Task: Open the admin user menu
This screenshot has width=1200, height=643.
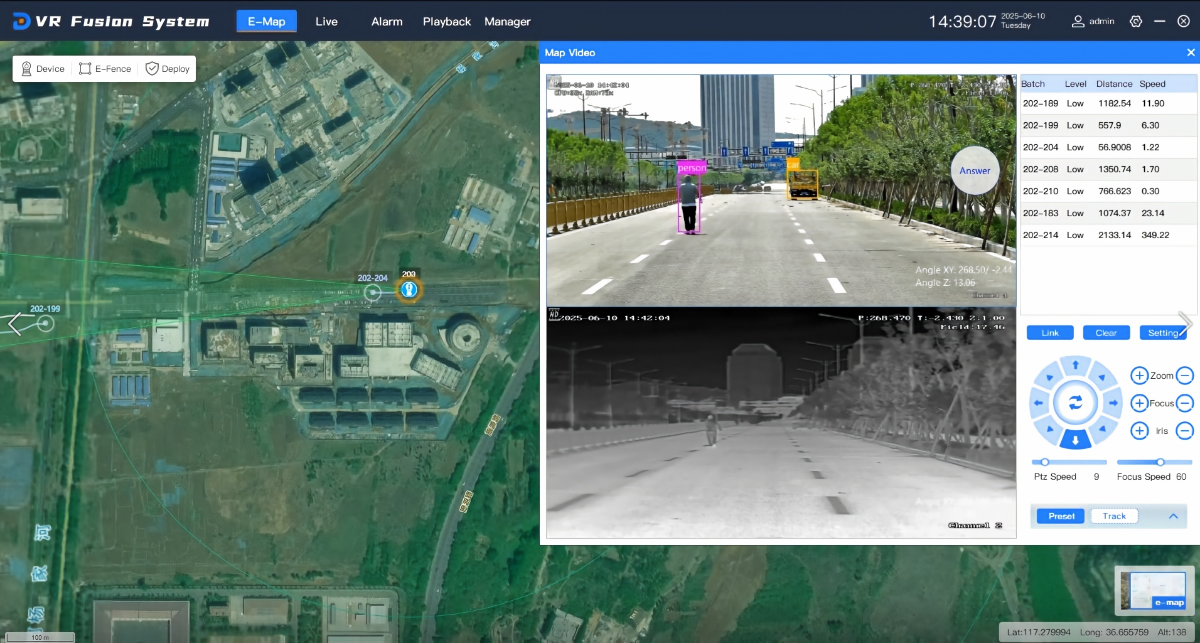Action: pos(1093,21)
